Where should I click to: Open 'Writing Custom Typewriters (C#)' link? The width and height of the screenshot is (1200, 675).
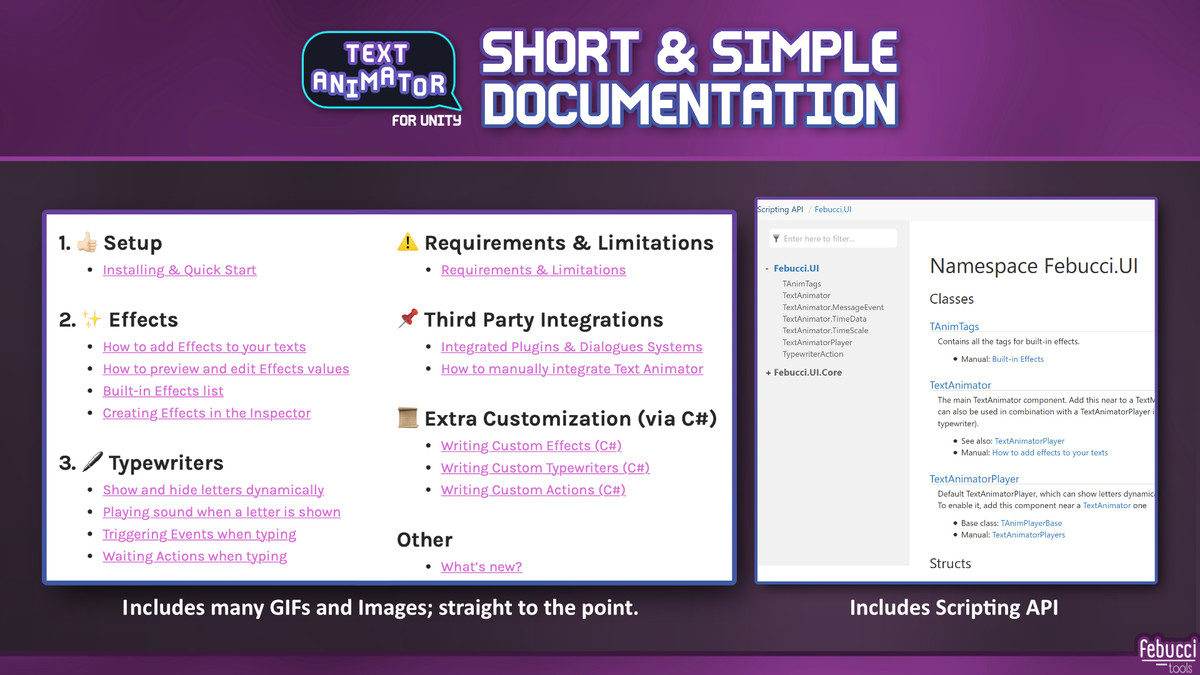(545, 468)
